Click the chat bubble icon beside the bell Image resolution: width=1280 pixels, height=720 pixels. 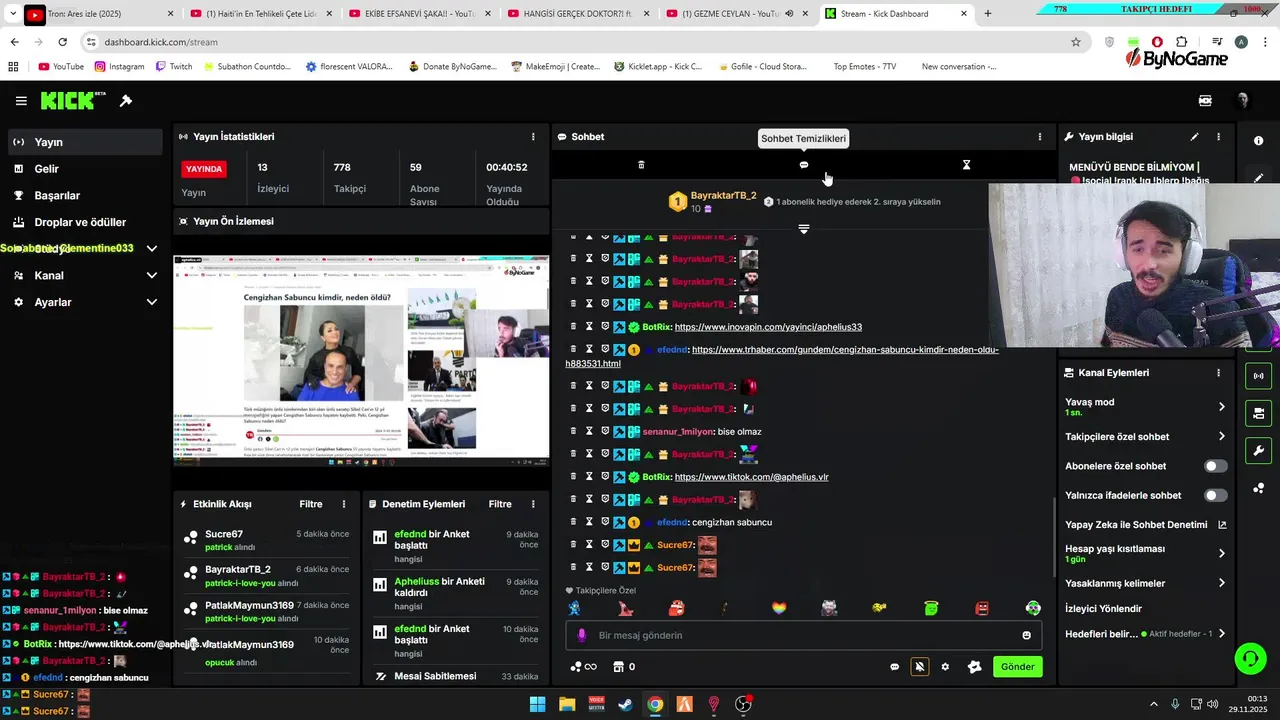point(895,667)
